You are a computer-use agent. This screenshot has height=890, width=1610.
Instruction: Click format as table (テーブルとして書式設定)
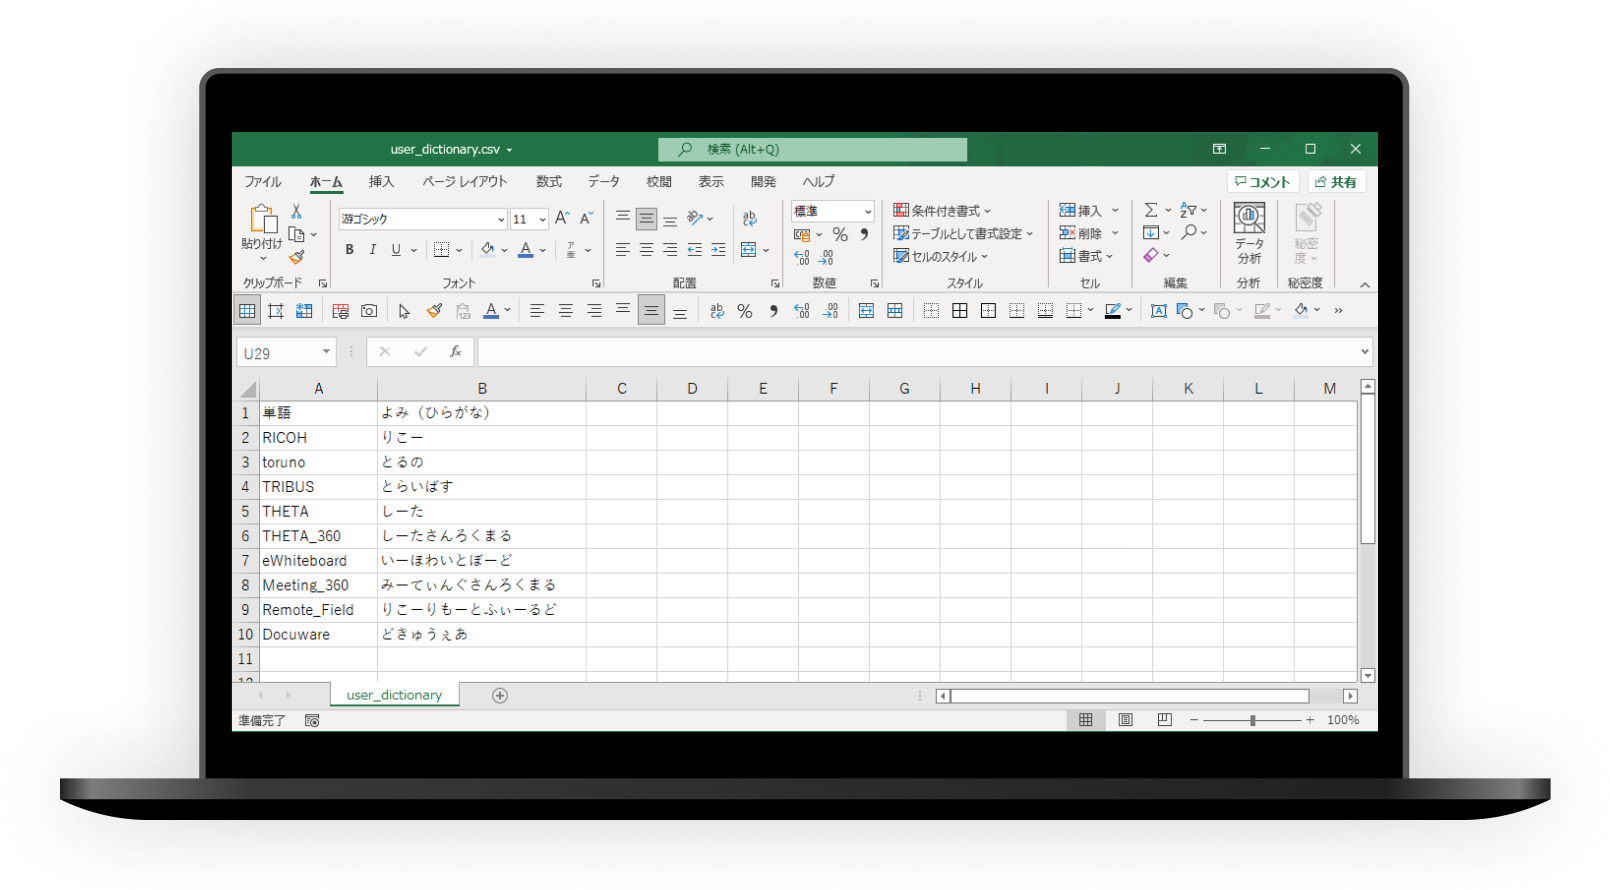963,233
